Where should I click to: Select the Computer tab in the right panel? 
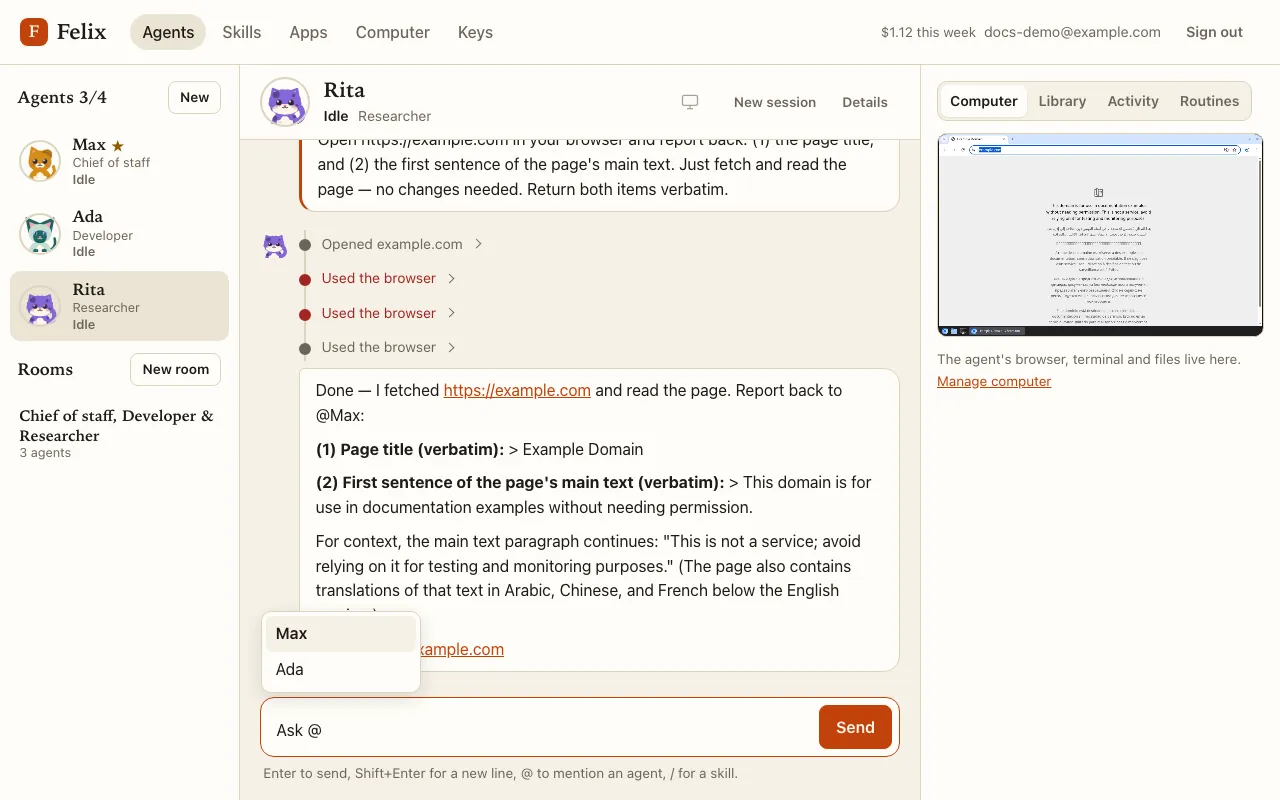[984, 101]
